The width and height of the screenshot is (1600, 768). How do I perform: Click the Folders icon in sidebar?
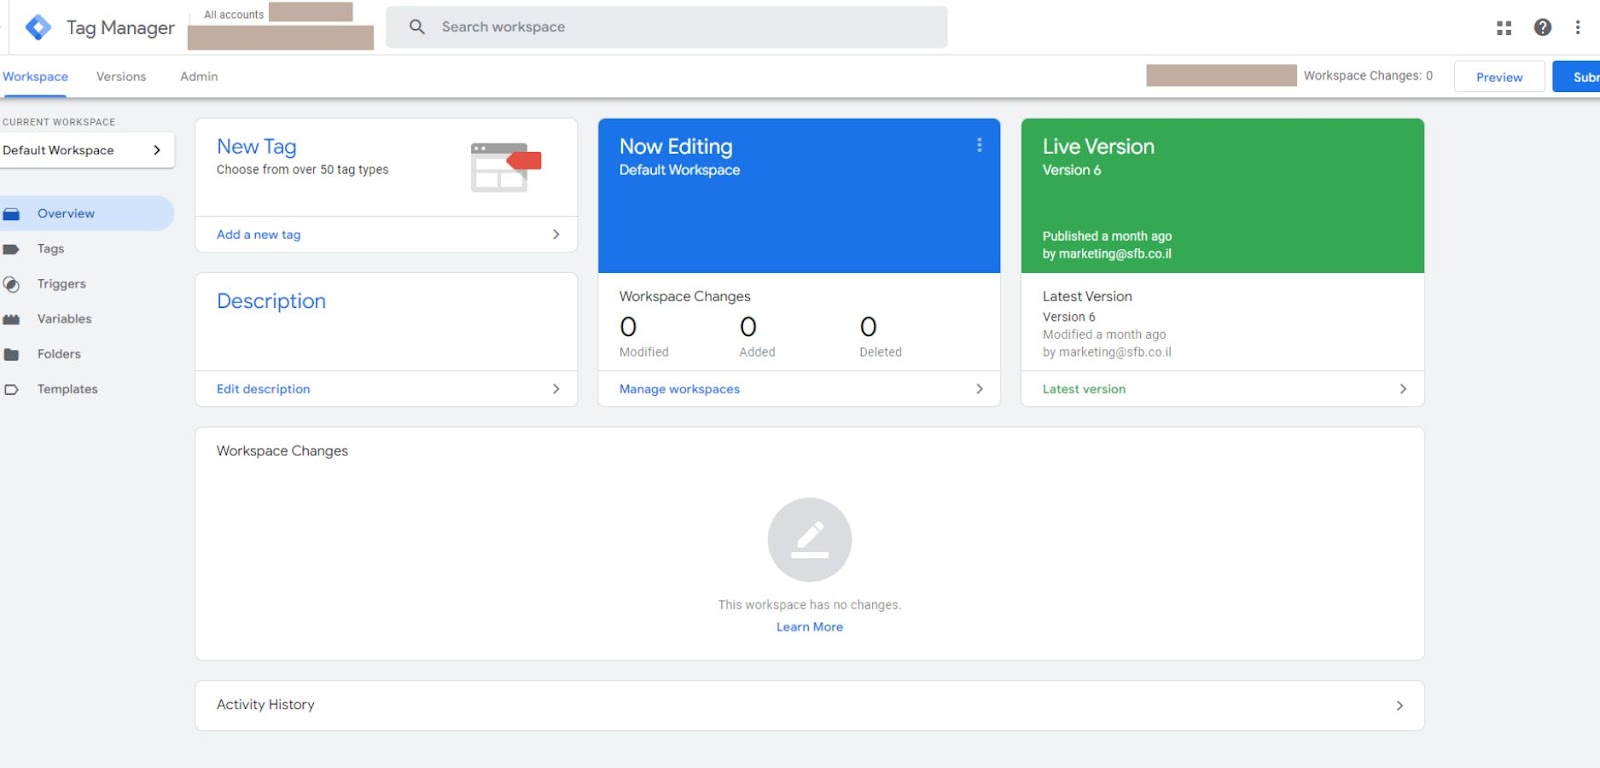(11, 354)
